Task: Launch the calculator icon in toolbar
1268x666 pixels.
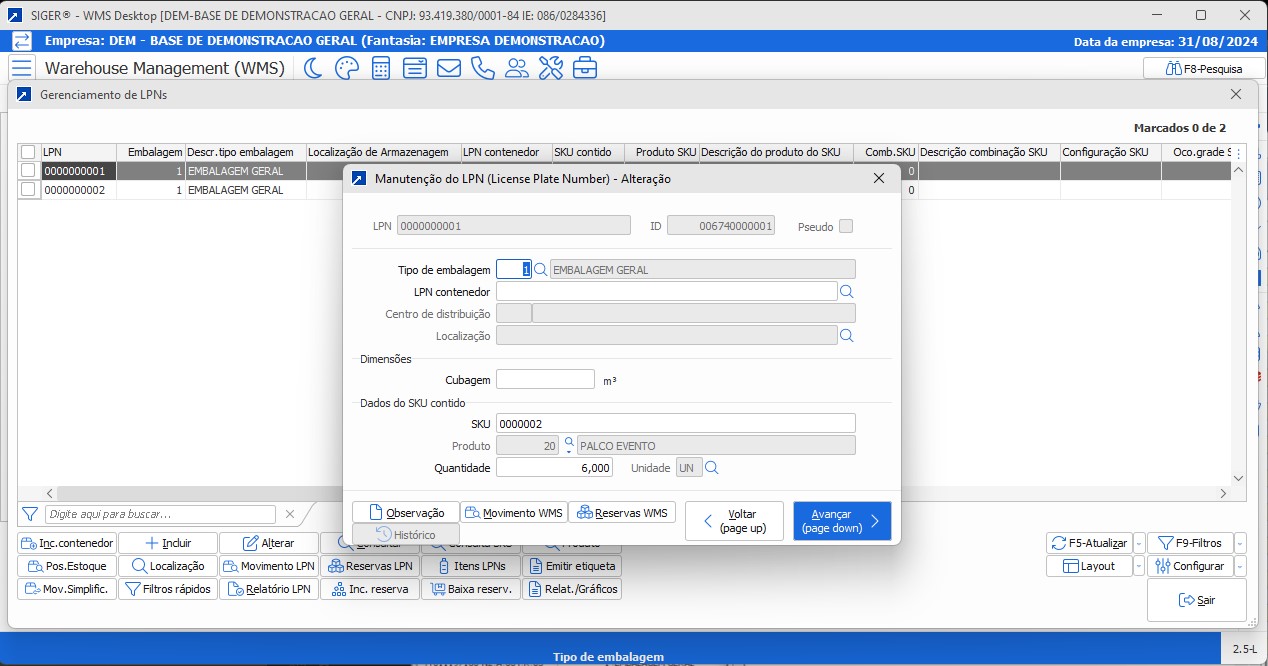Action: [381, 68]
